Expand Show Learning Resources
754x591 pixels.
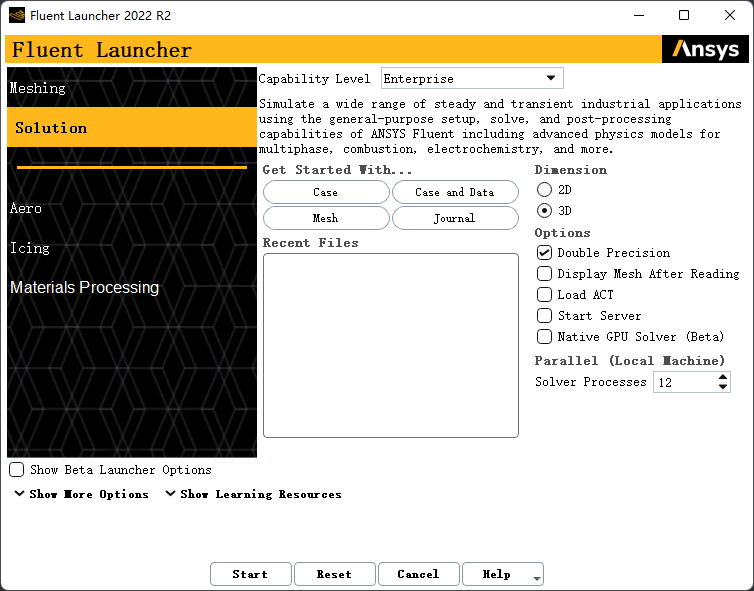pyautogui.click(x=253, y=494)
